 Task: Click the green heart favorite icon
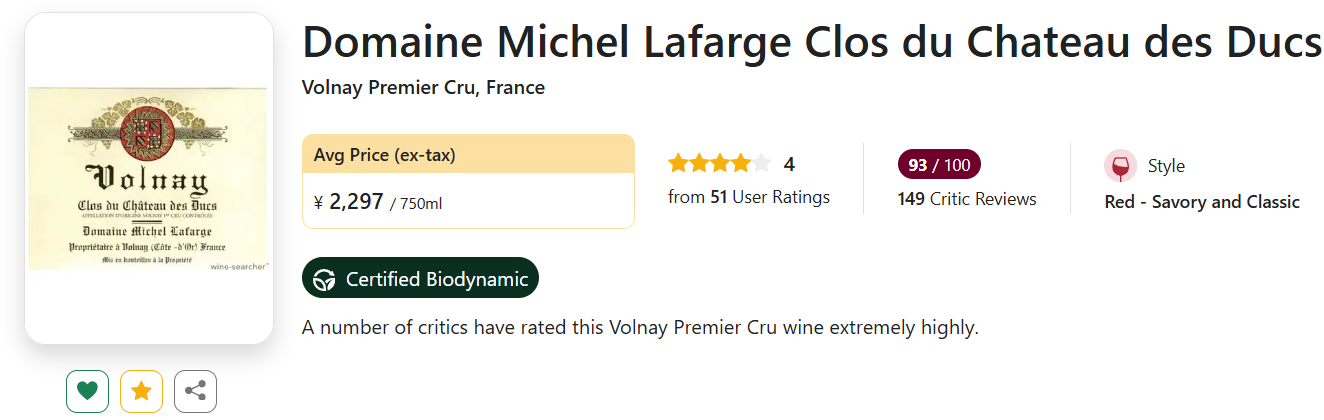(x=88, y=391)
